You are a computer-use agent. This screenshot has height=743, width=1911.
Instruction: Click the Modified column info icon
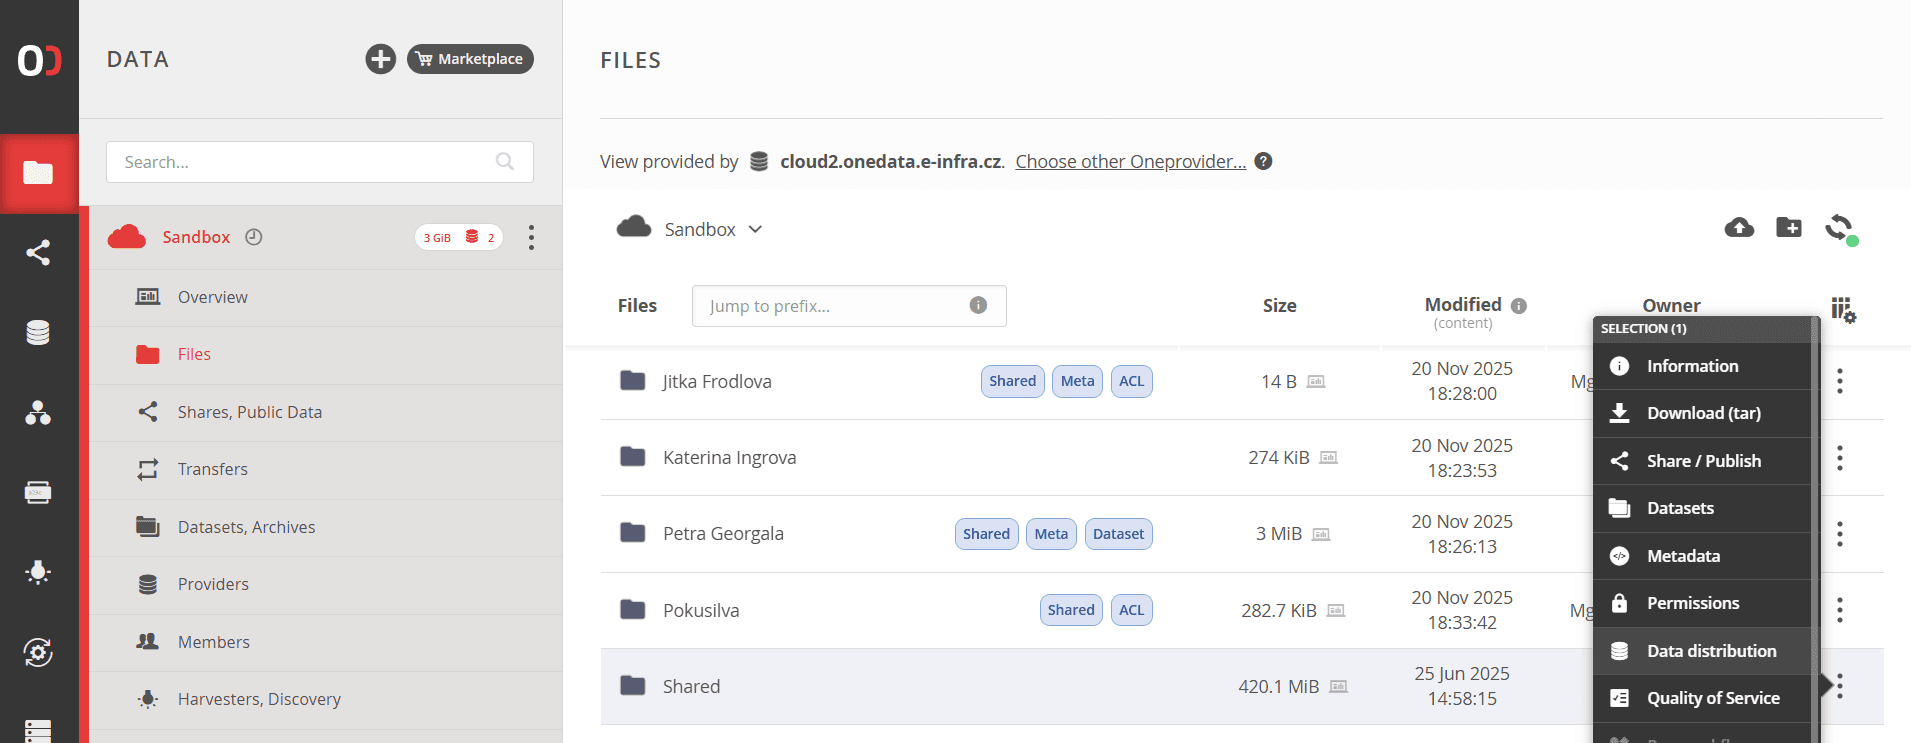click(1519, 306)
